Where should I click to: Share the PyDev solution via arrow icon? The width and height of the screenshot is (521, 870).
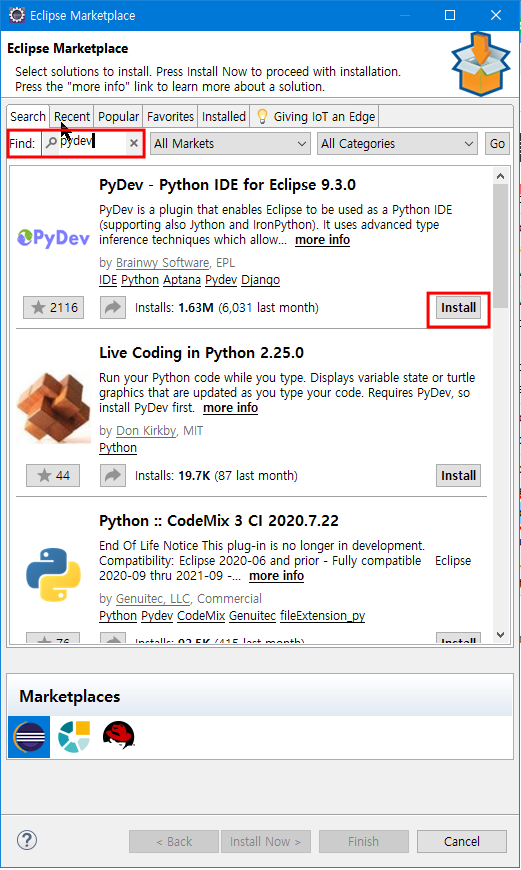click(x=113, y=307)
